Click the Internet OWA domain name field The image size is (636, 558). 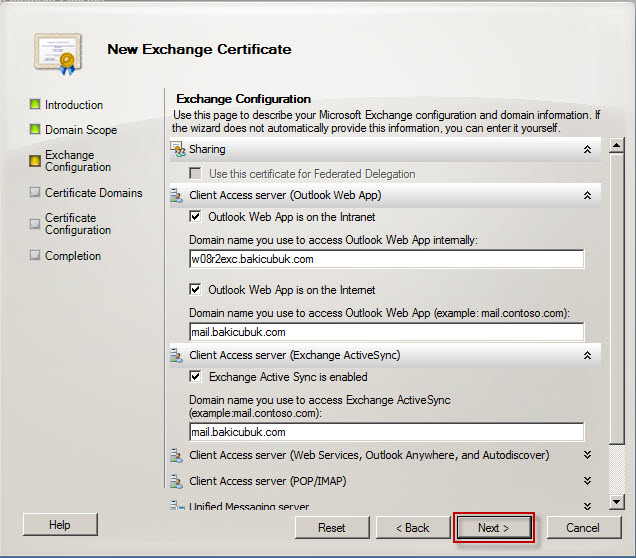pos(387,332)
